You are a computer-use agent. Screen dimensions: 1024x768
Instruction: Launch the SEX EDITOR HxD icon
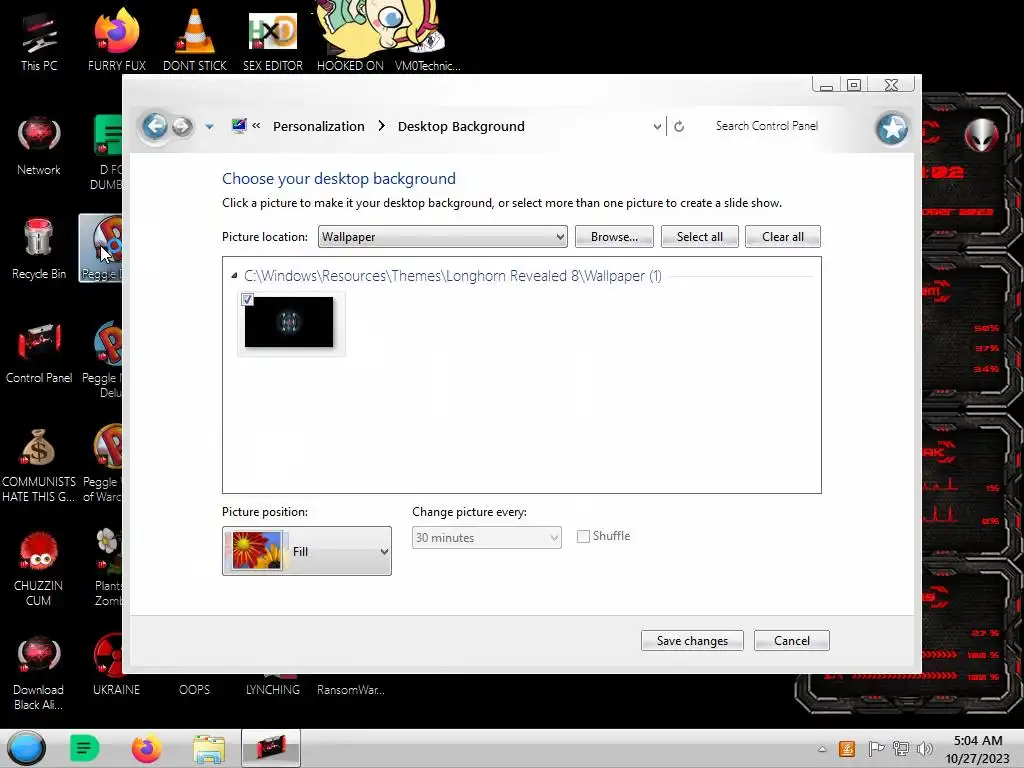(273, 40)
